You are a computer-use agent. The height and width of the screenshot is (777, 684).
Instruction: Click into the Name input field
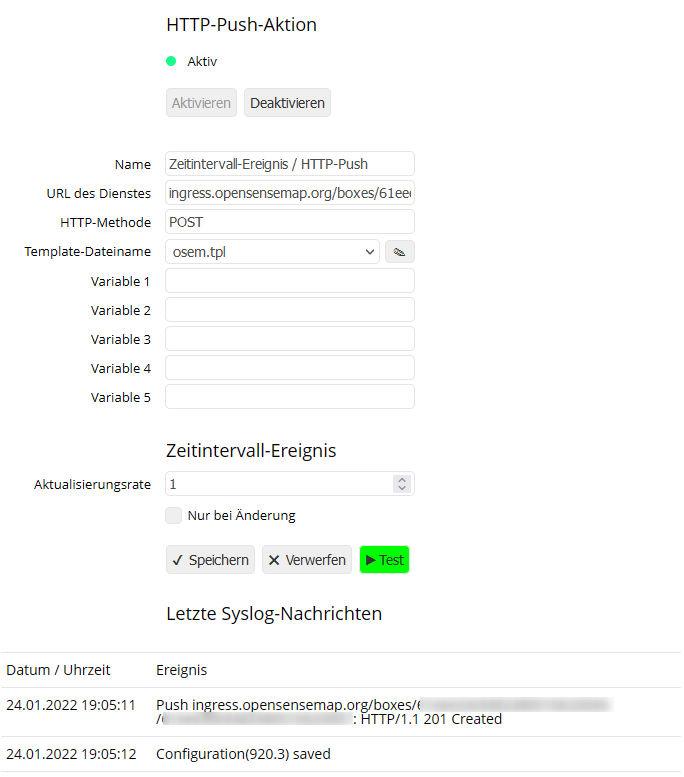[x=289, y=164]
